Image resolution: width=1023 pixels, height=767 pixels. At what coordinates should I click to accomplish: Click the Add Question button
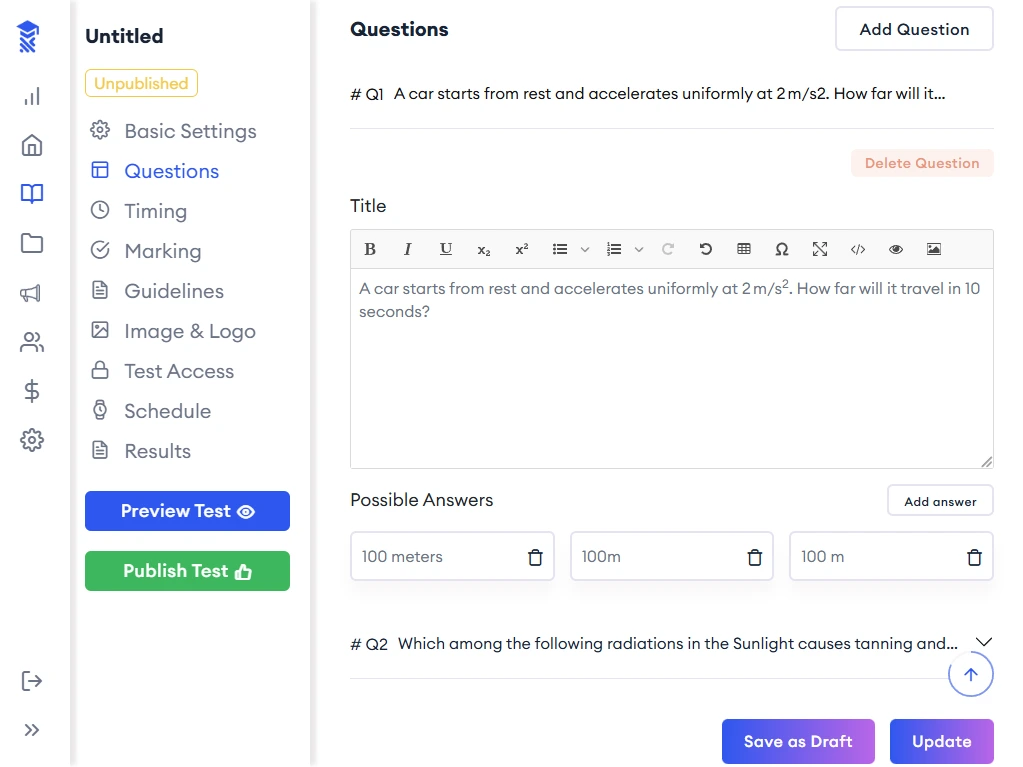[914, 29]
